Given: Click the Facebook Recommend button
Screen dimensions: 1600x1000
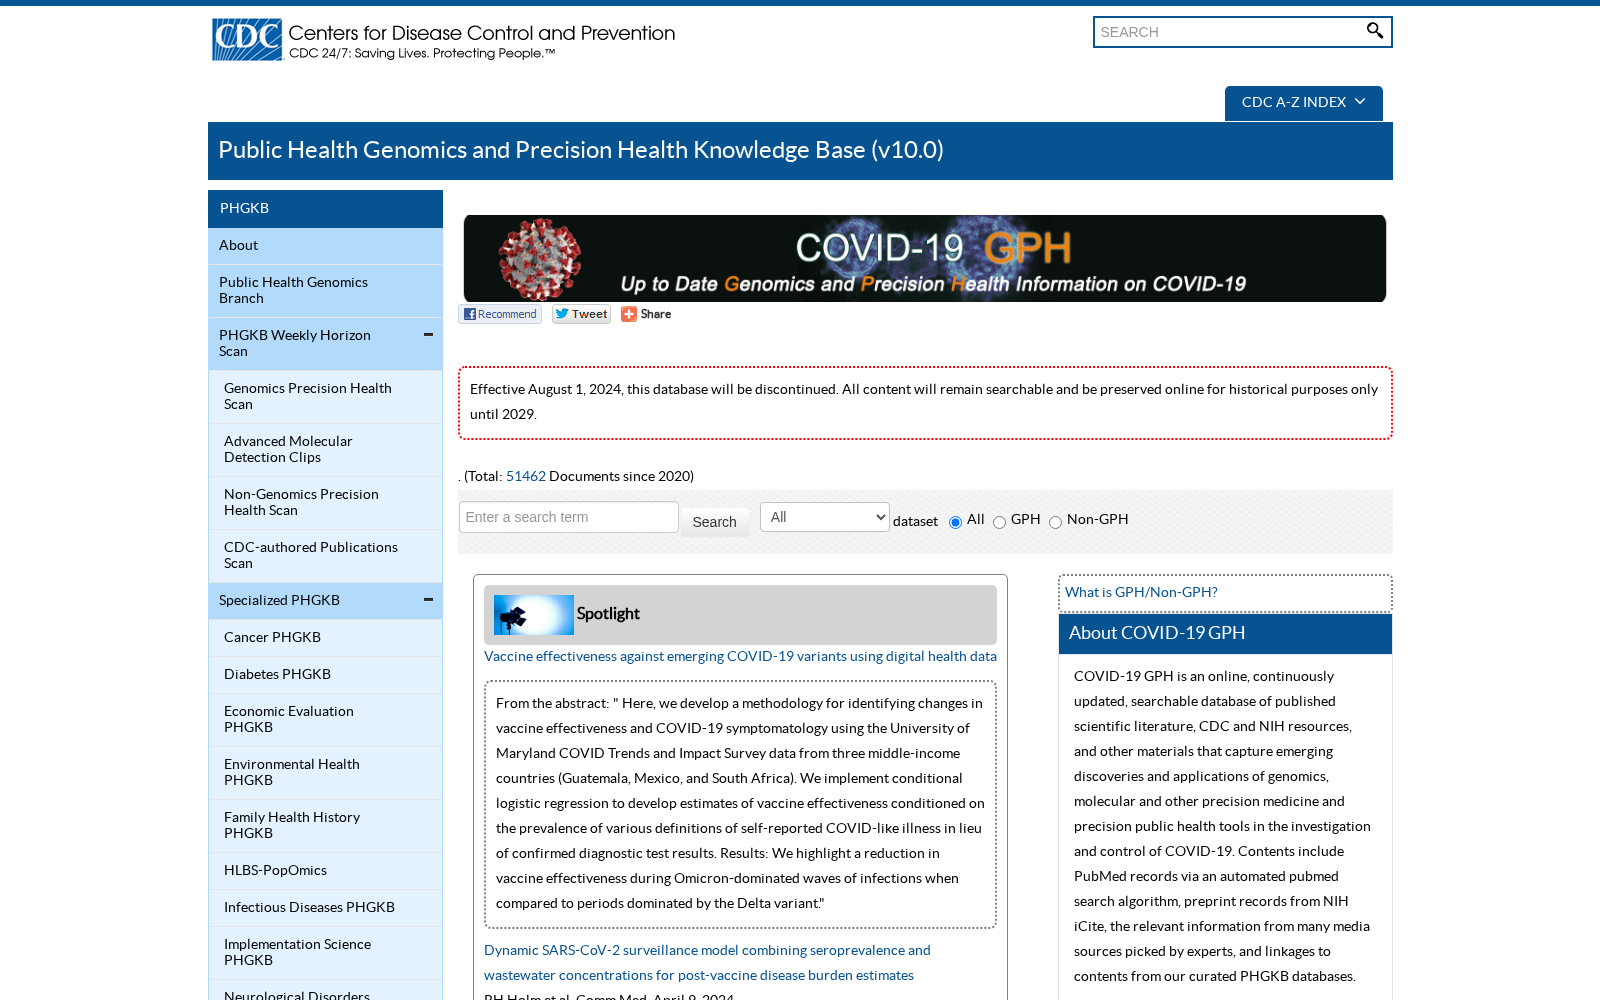Looking at the screenshot, I should pos(500,314).
